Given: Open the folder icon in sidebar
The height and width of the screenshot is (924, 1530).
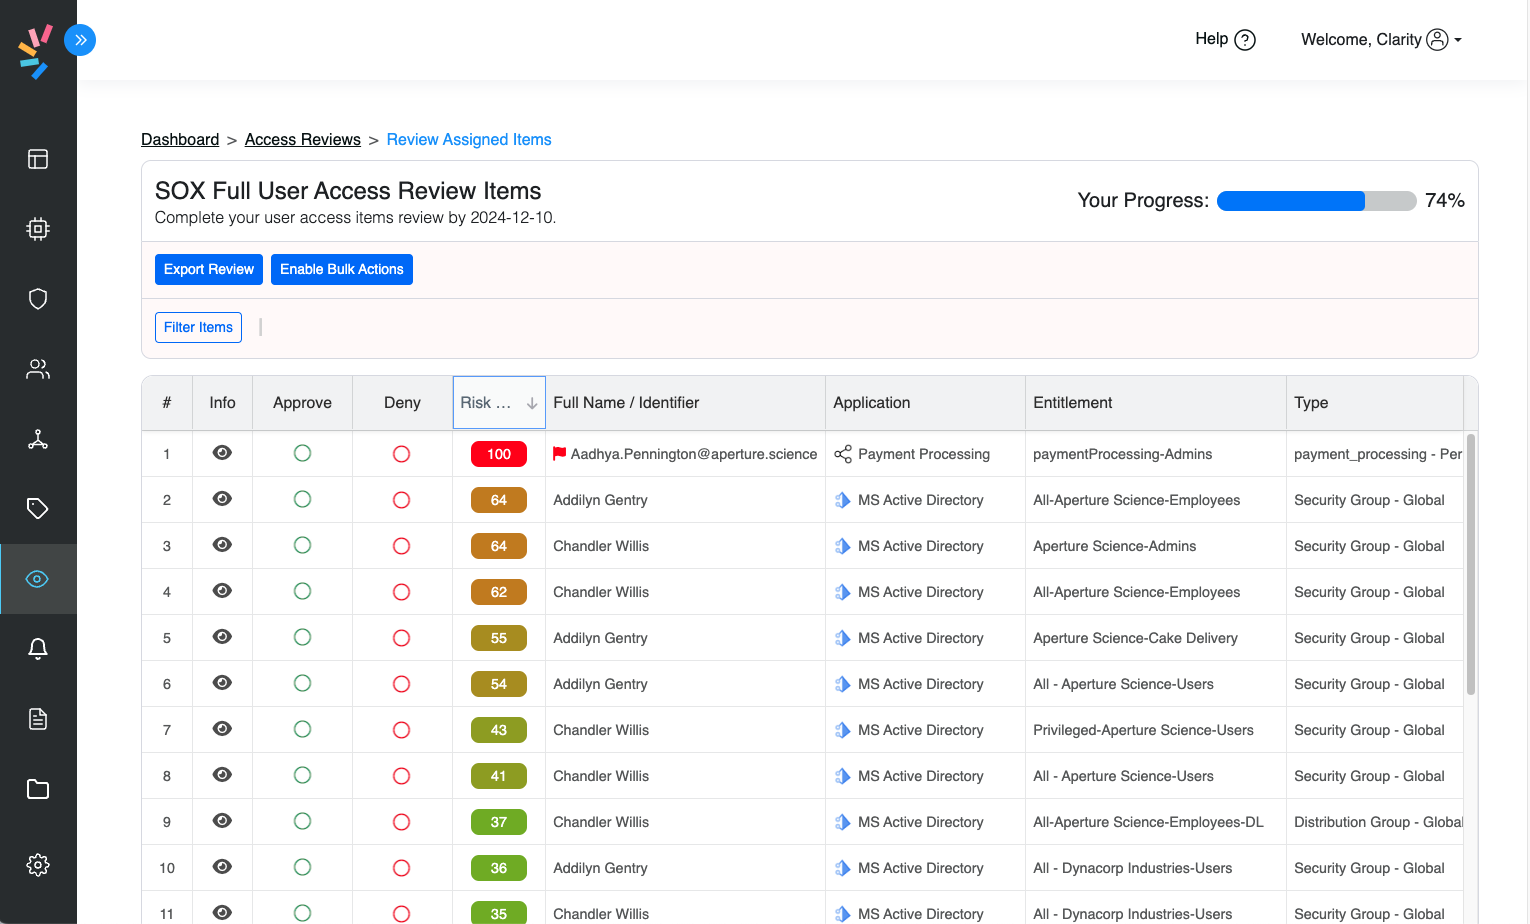Looking at the screenshot, I should coord(38,789).
